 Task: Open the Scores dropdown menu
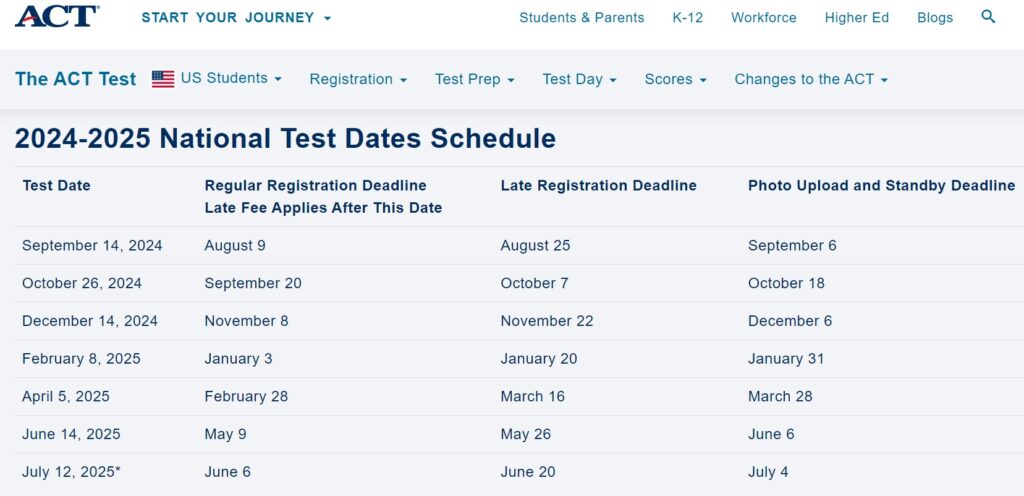click(x=675, y=79)
